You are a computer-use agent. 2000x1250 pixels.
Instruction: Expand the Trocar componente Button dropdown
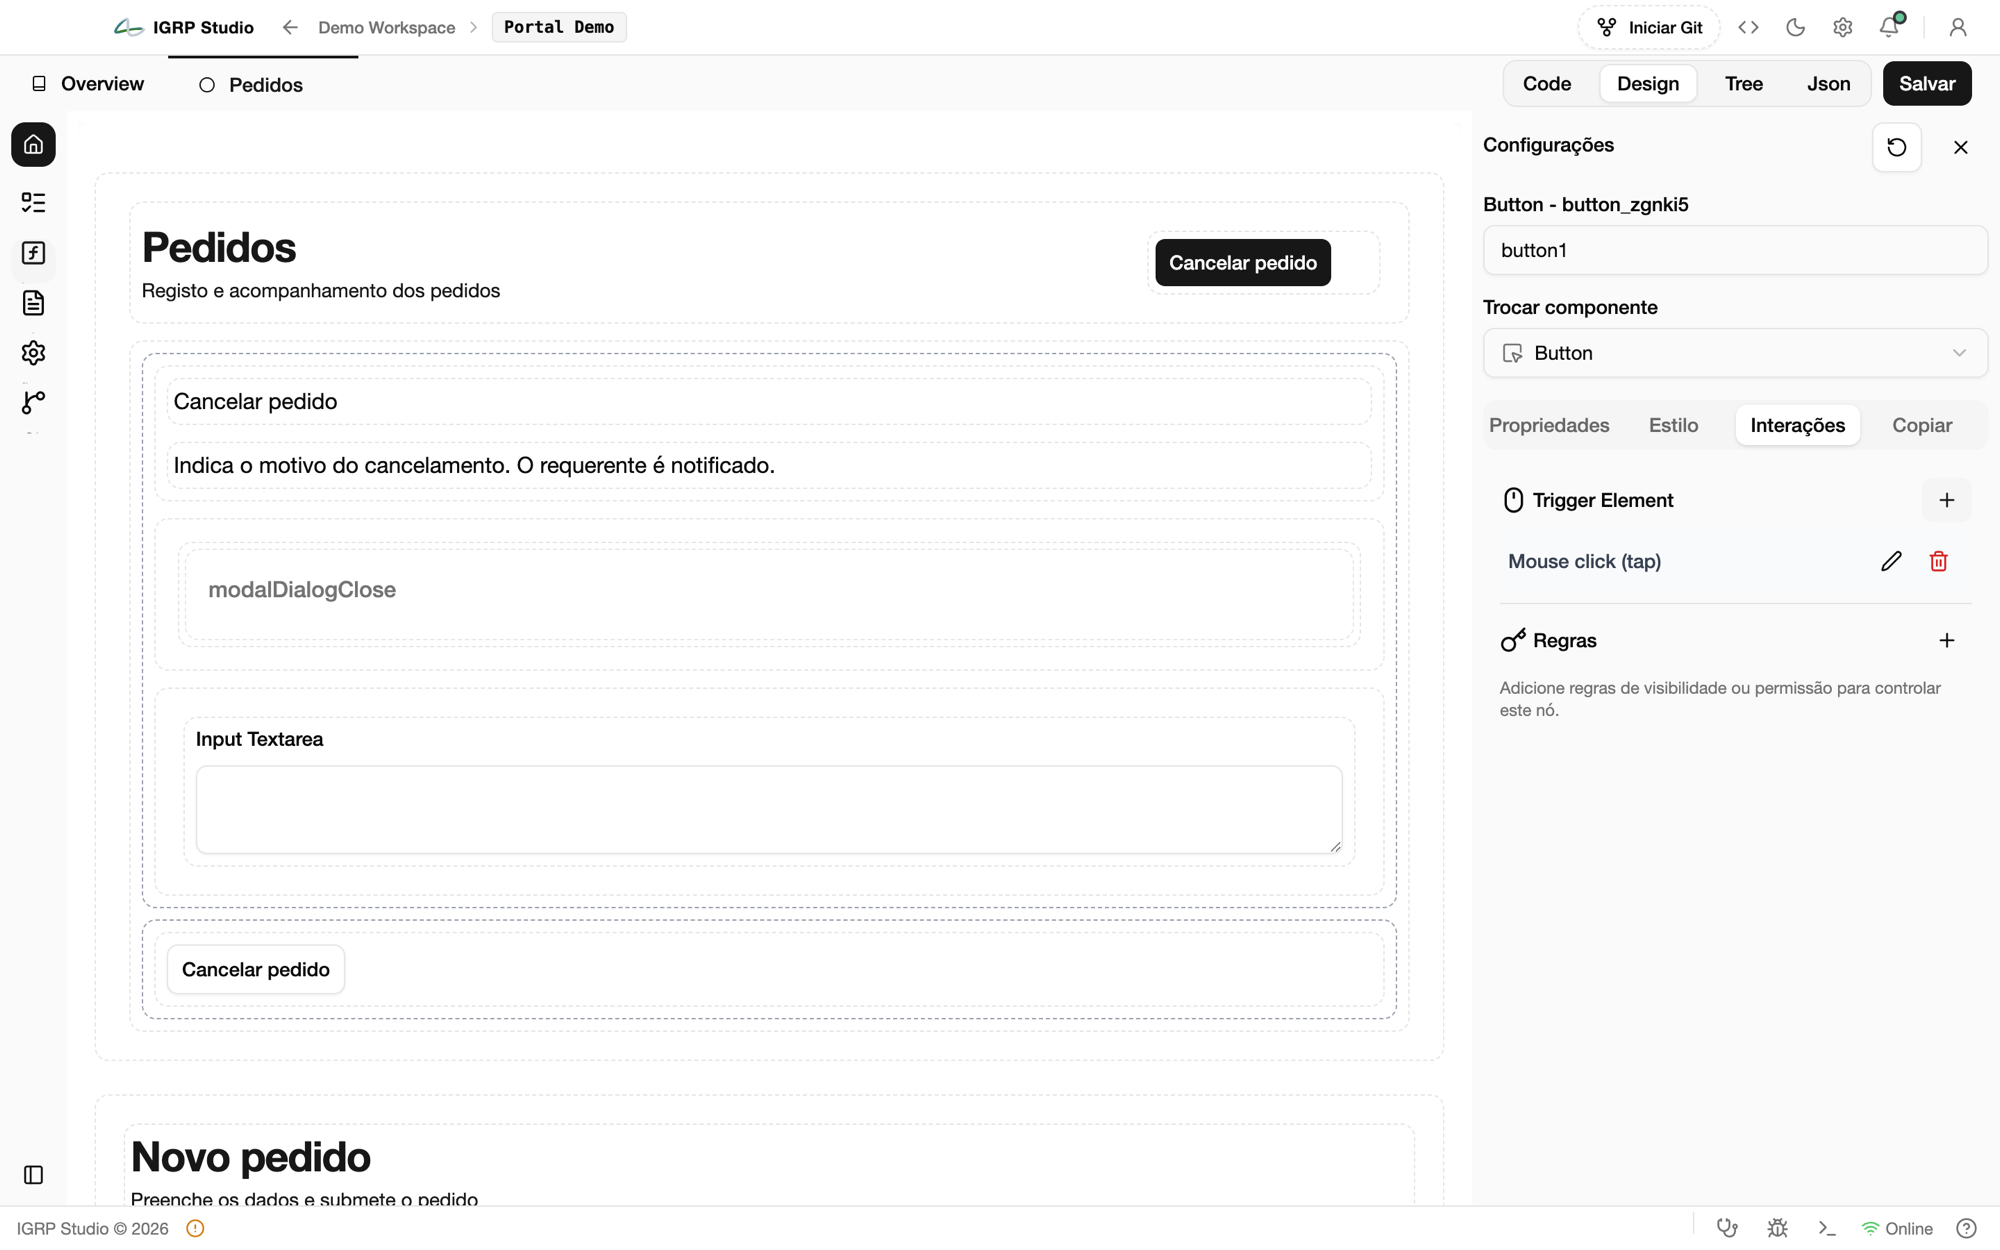point(1735,353)
